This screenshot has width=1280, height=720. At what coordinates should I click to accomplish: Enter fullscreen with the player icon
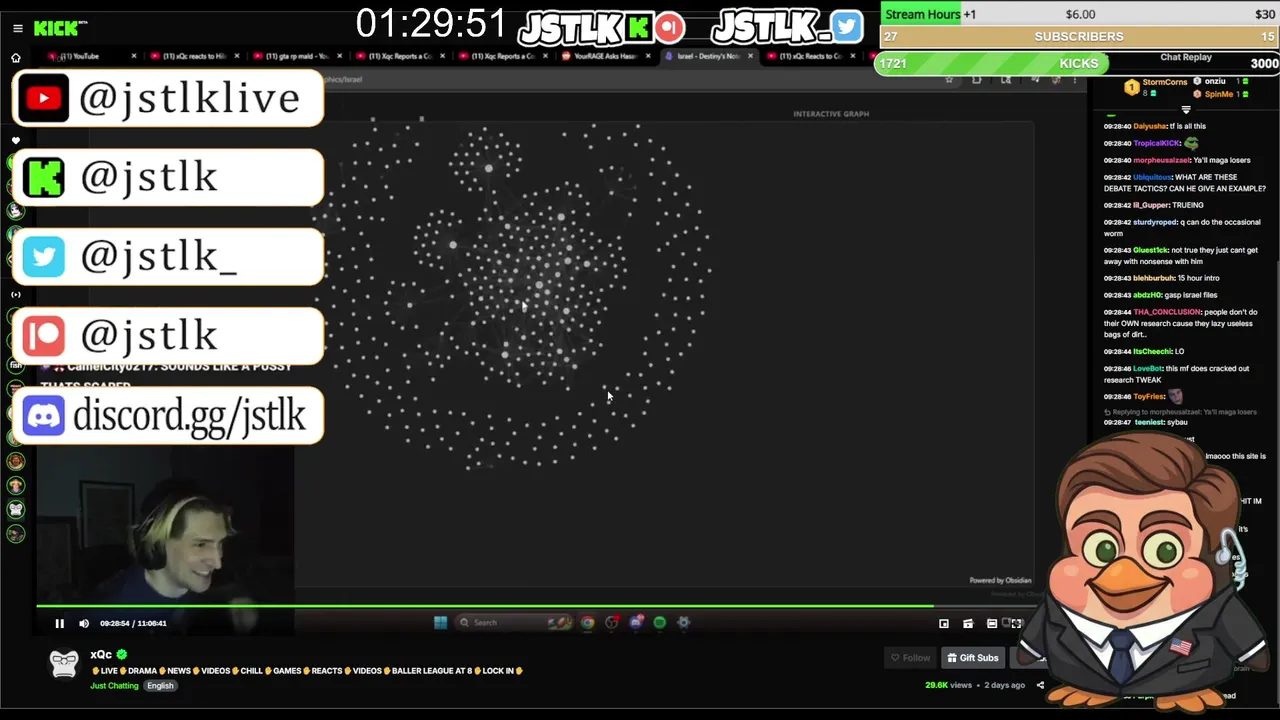coord(1016,623)
